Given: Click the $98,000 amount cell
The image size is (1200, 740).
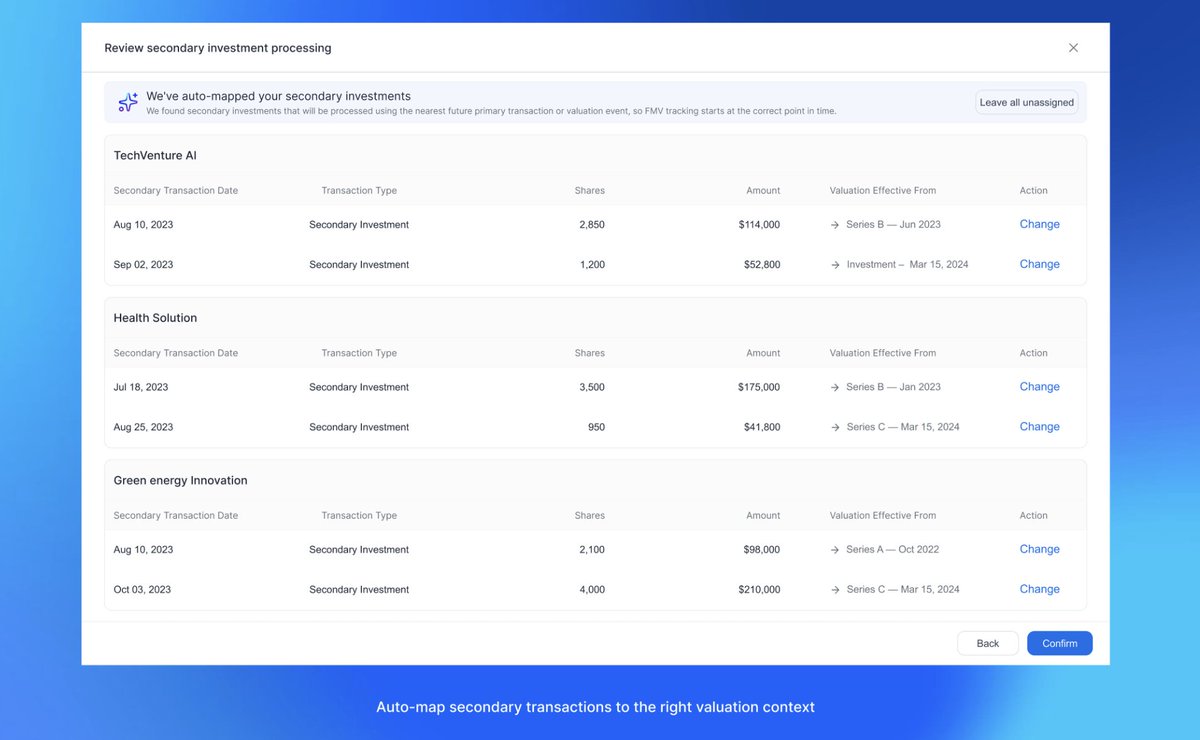Looking at the screenshot, I should tap(762, 550).
